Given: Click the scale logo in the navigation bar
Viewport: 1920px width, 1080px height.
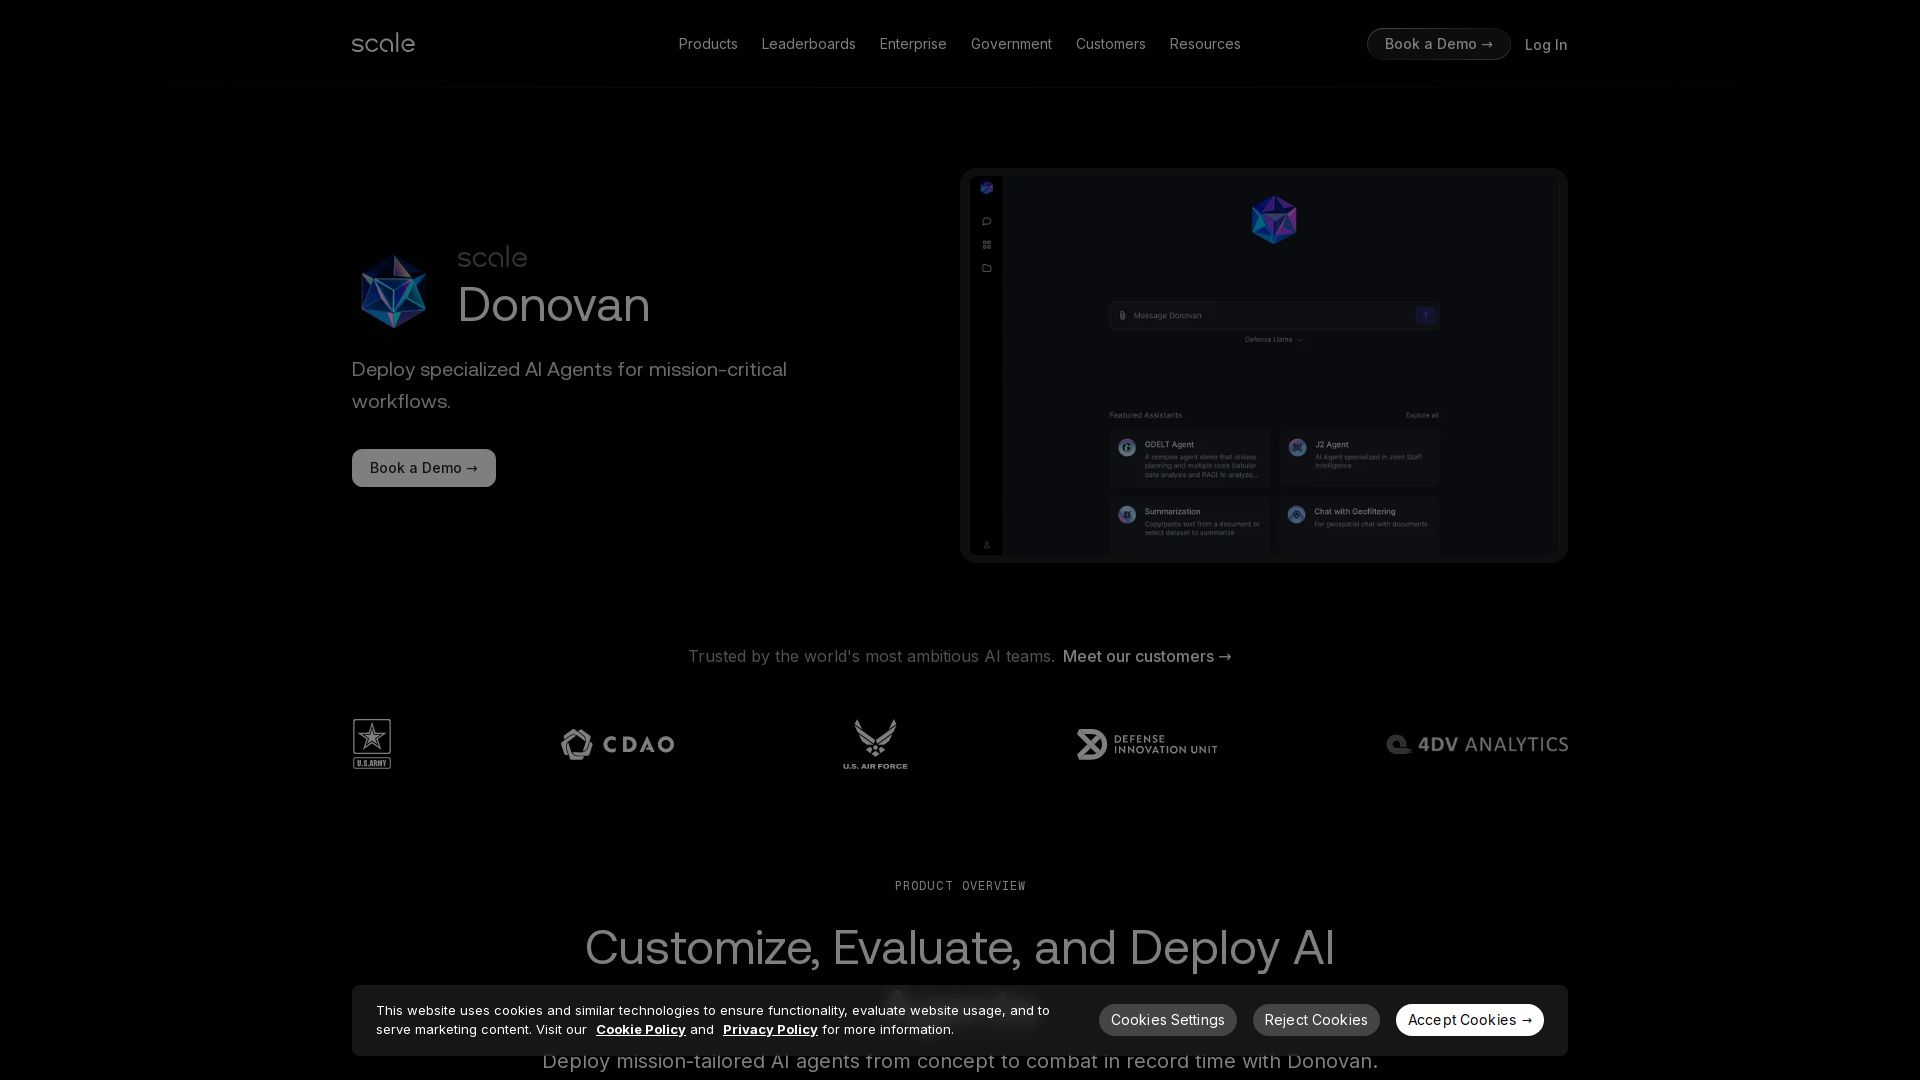Looking at the screenshot, I should [383, 43].
